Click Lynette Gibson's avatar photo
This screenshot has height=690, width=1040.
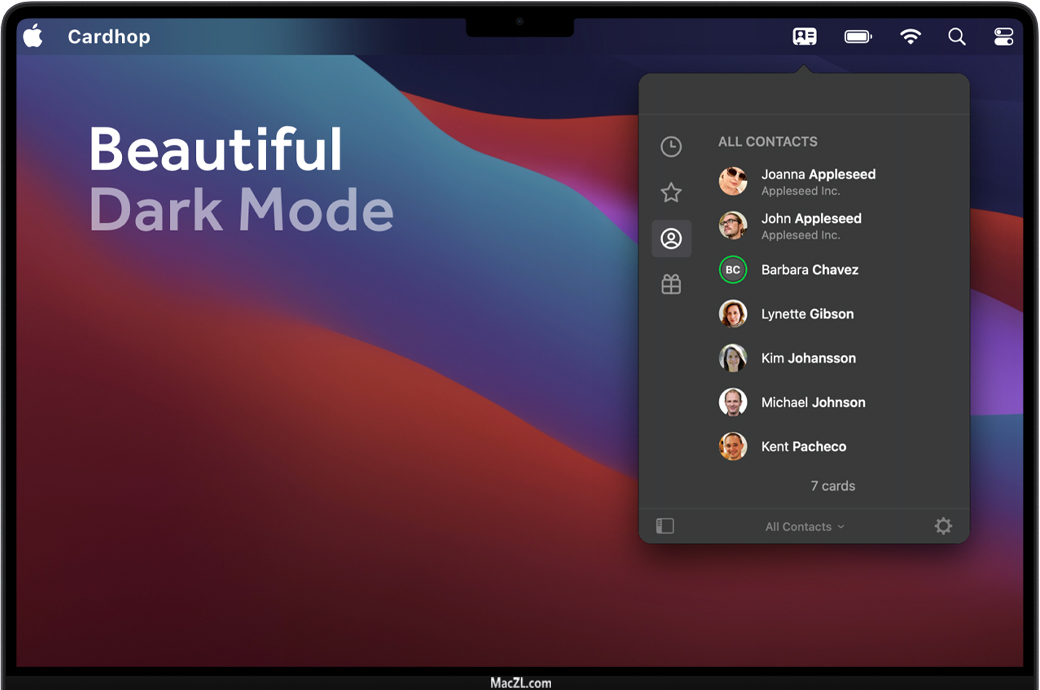tap(733, 314)
